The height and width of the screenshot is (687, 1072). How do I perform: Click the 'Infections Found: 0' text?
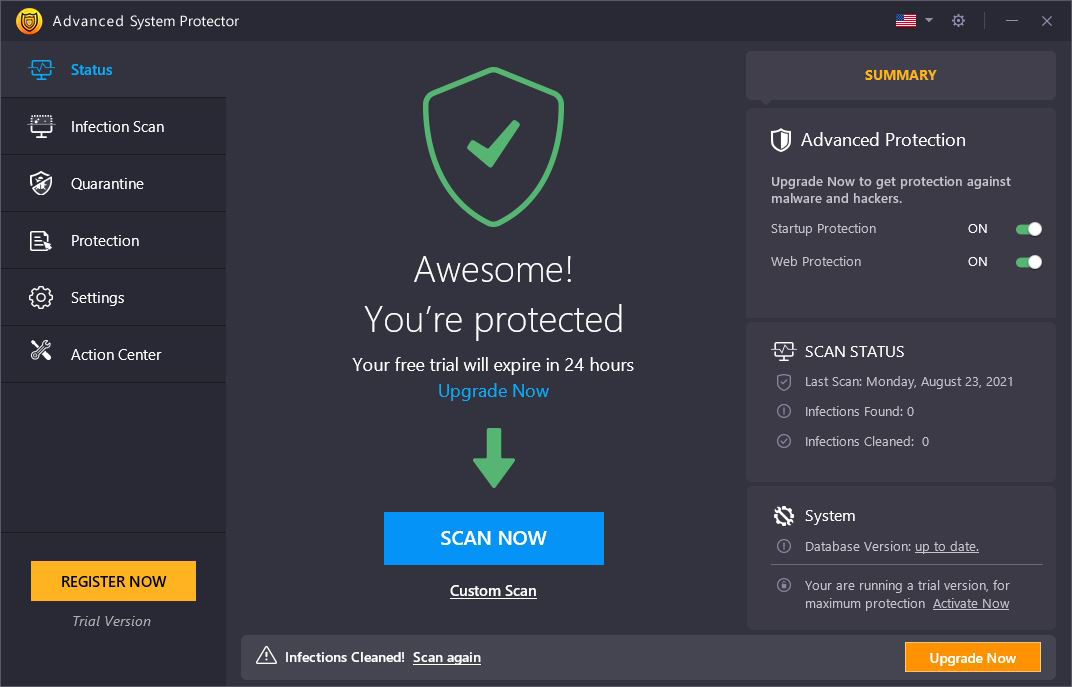(859, 412)
